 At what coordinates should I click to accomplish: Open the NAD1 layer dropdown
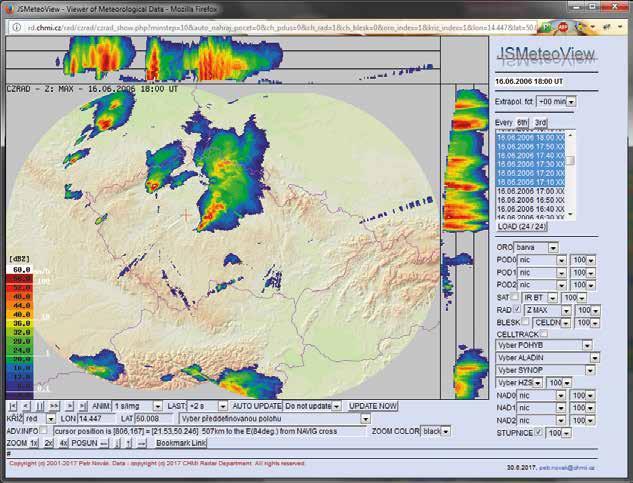tap(541, 408)
